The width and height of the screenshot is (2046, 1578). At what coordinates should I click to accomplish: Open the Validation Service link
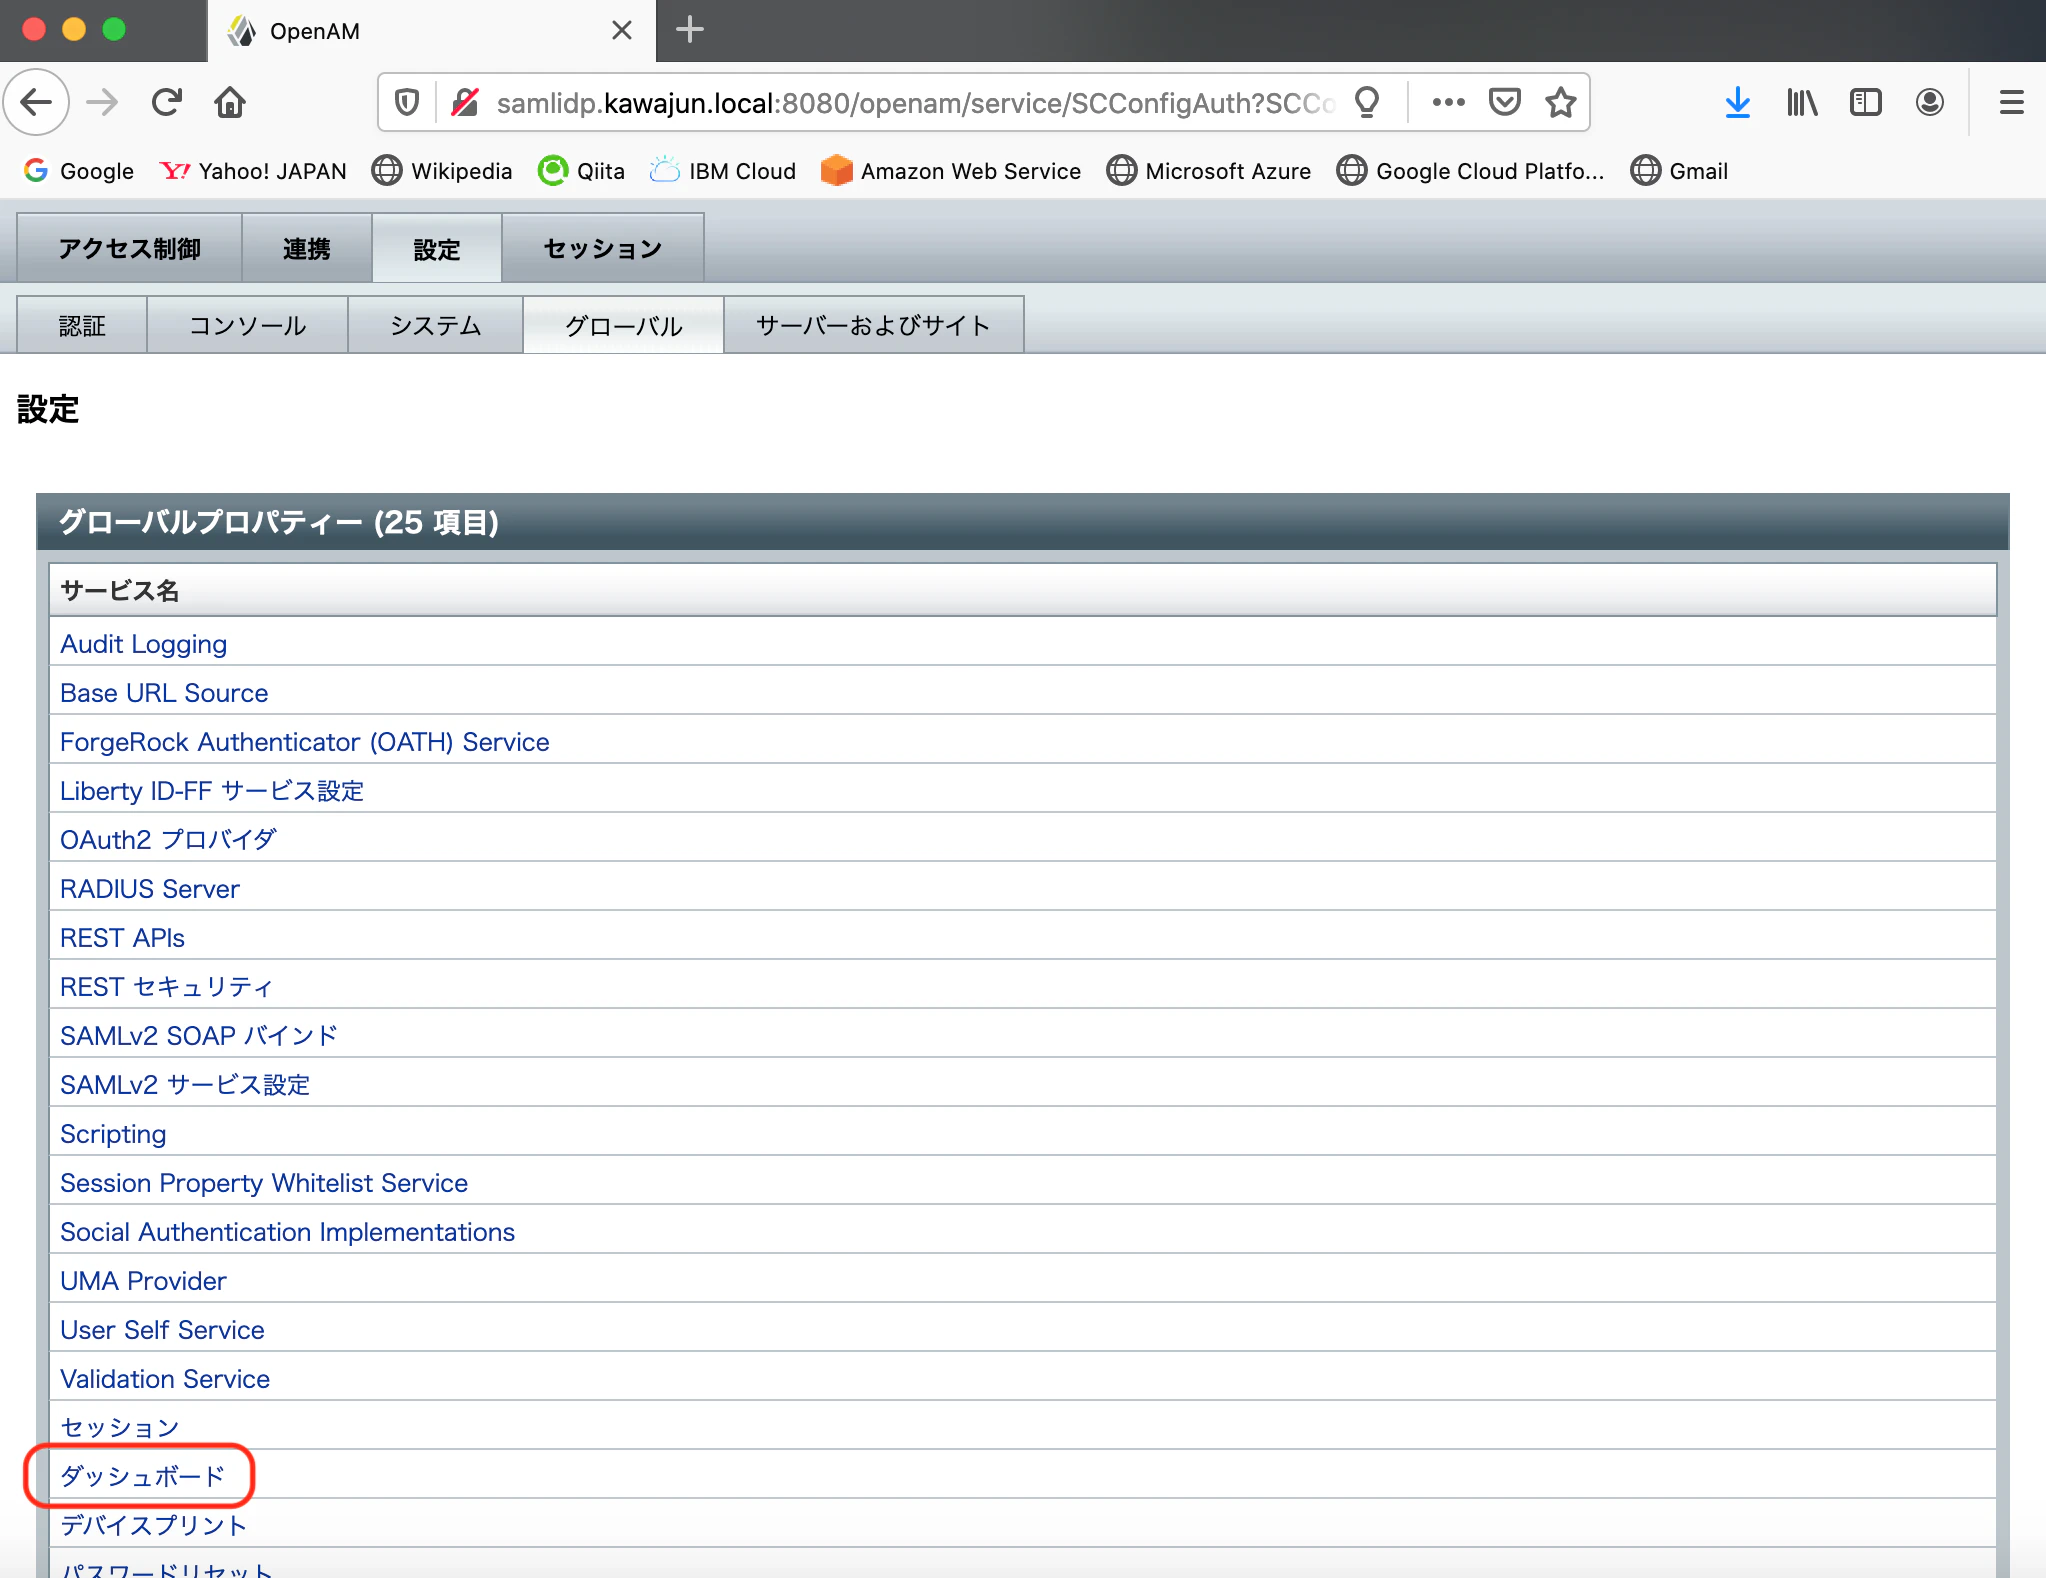(x=165, y=1379)
